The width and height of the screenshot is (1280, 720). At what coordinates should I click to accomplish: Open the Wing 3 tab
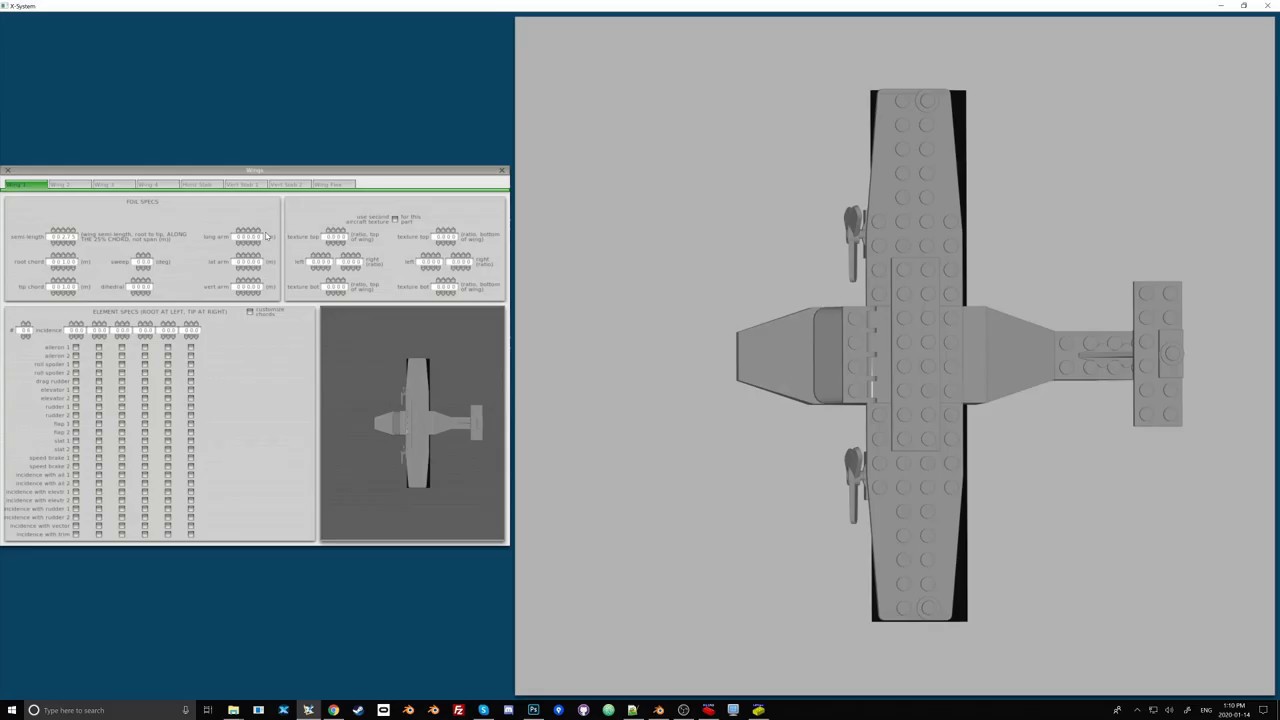click(113, 185)
